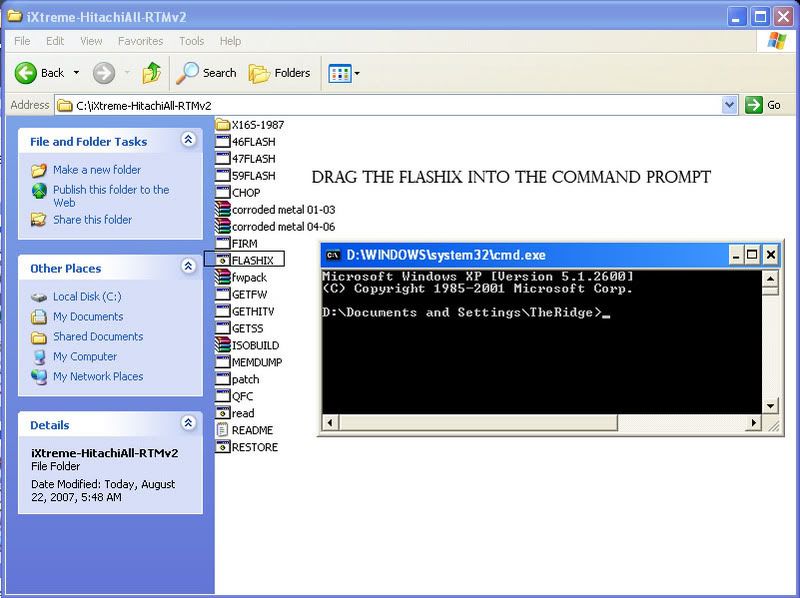Image resolution: width=800 pixels, height=598 pixels.
Task: Click inside the black command prompt area
Action: 542,342
